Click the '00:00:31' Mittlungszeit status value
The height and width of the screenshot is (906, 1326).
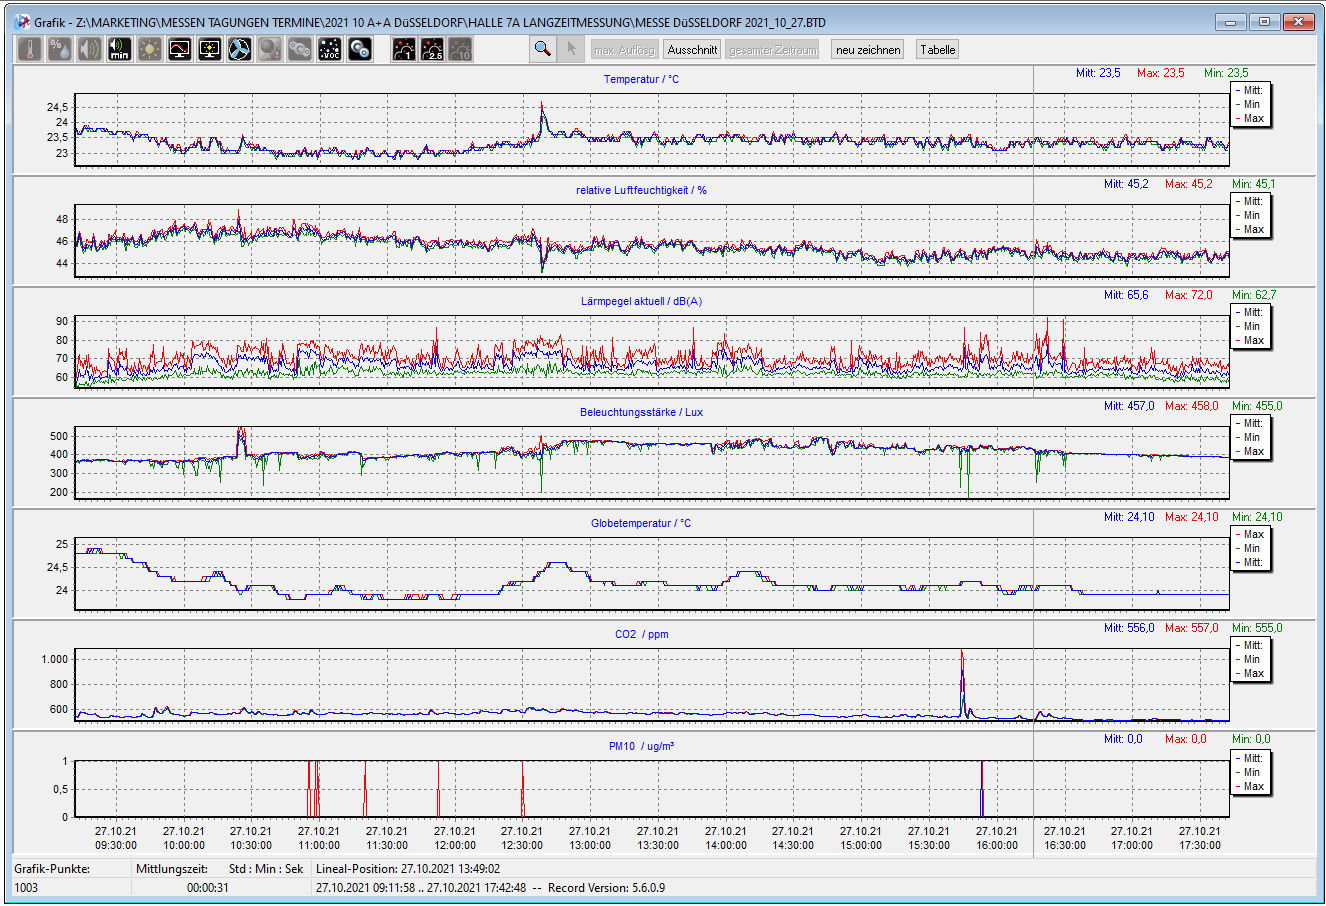208,887
